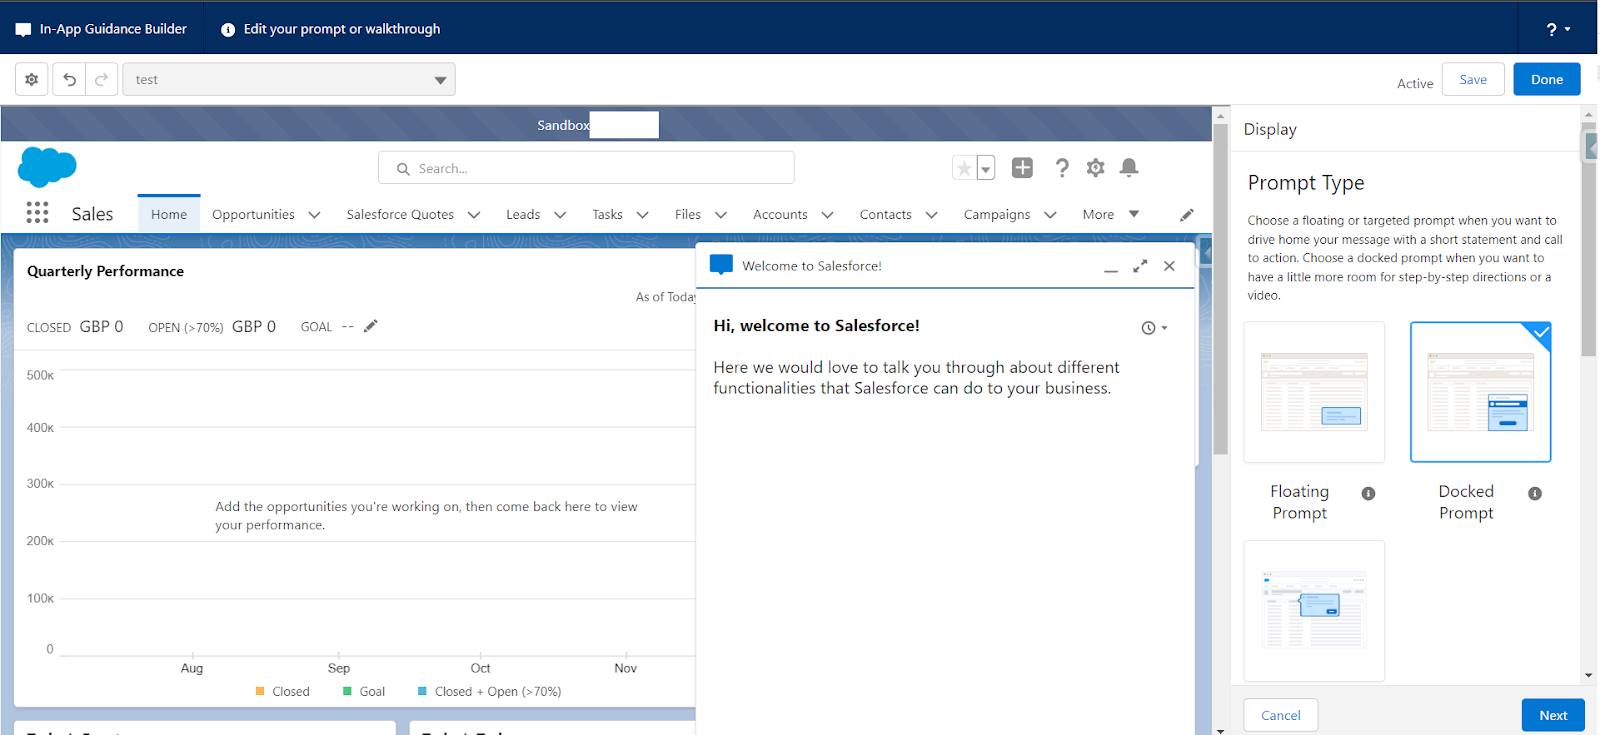Redo the last change
The width and height of the screenshot is (1600, 735).
[101, 79]
